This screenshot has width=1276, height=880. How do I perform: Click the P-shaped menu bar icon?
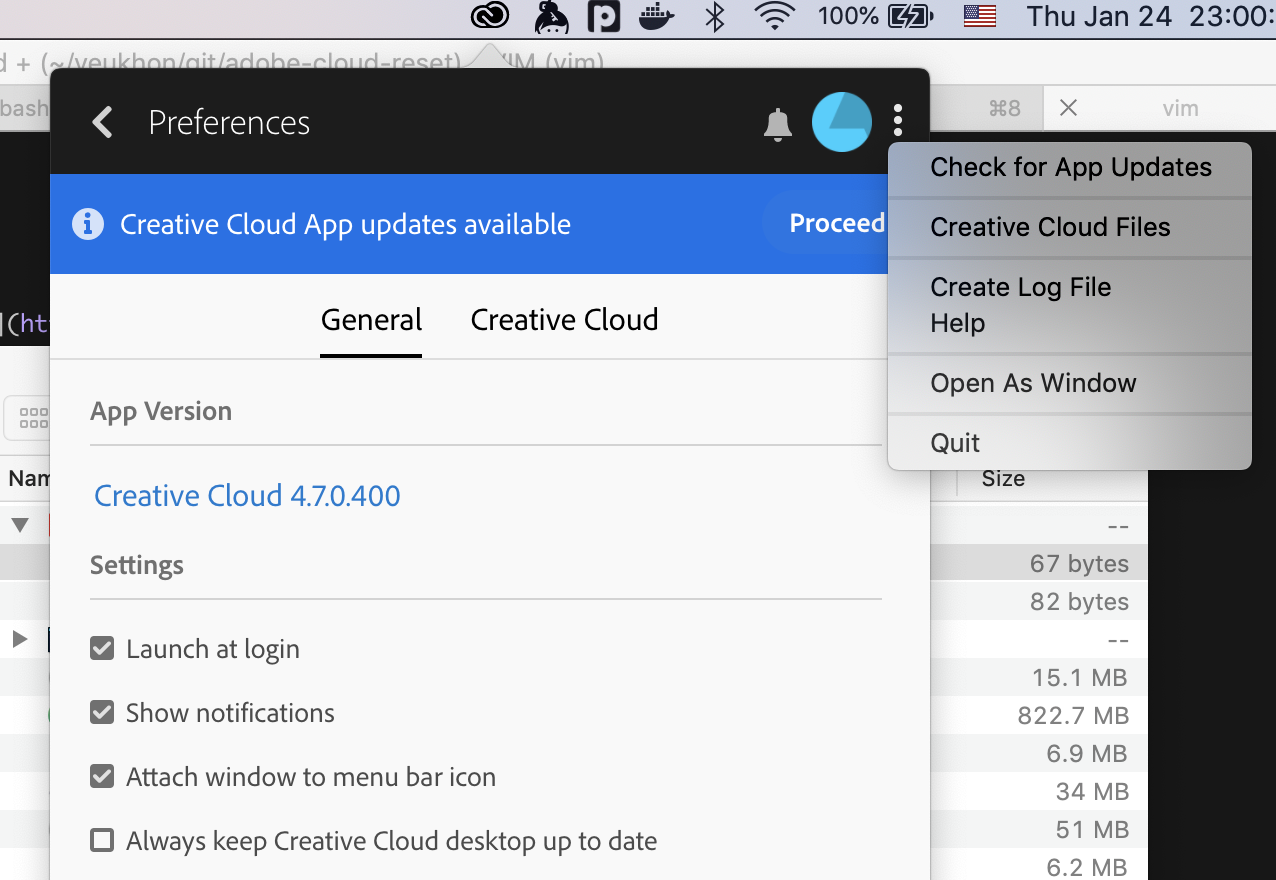[605, 16]
